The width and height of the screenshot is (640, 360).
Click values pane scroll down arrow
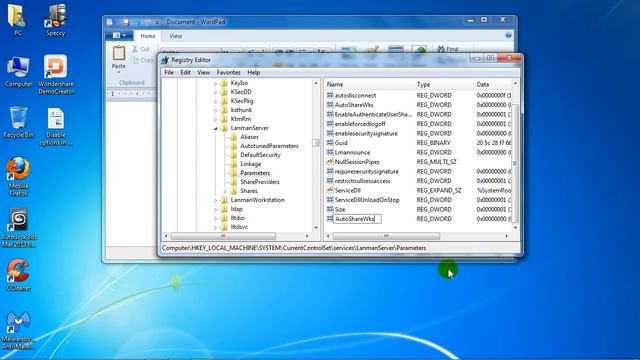[515, 227]
